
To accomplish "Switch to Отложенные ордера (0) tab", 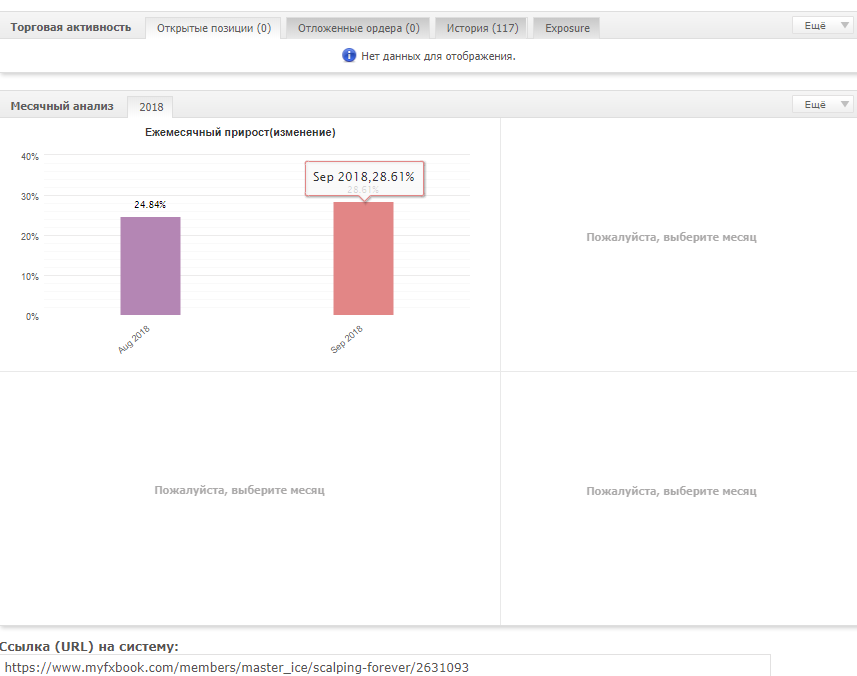I will point(359,28).
